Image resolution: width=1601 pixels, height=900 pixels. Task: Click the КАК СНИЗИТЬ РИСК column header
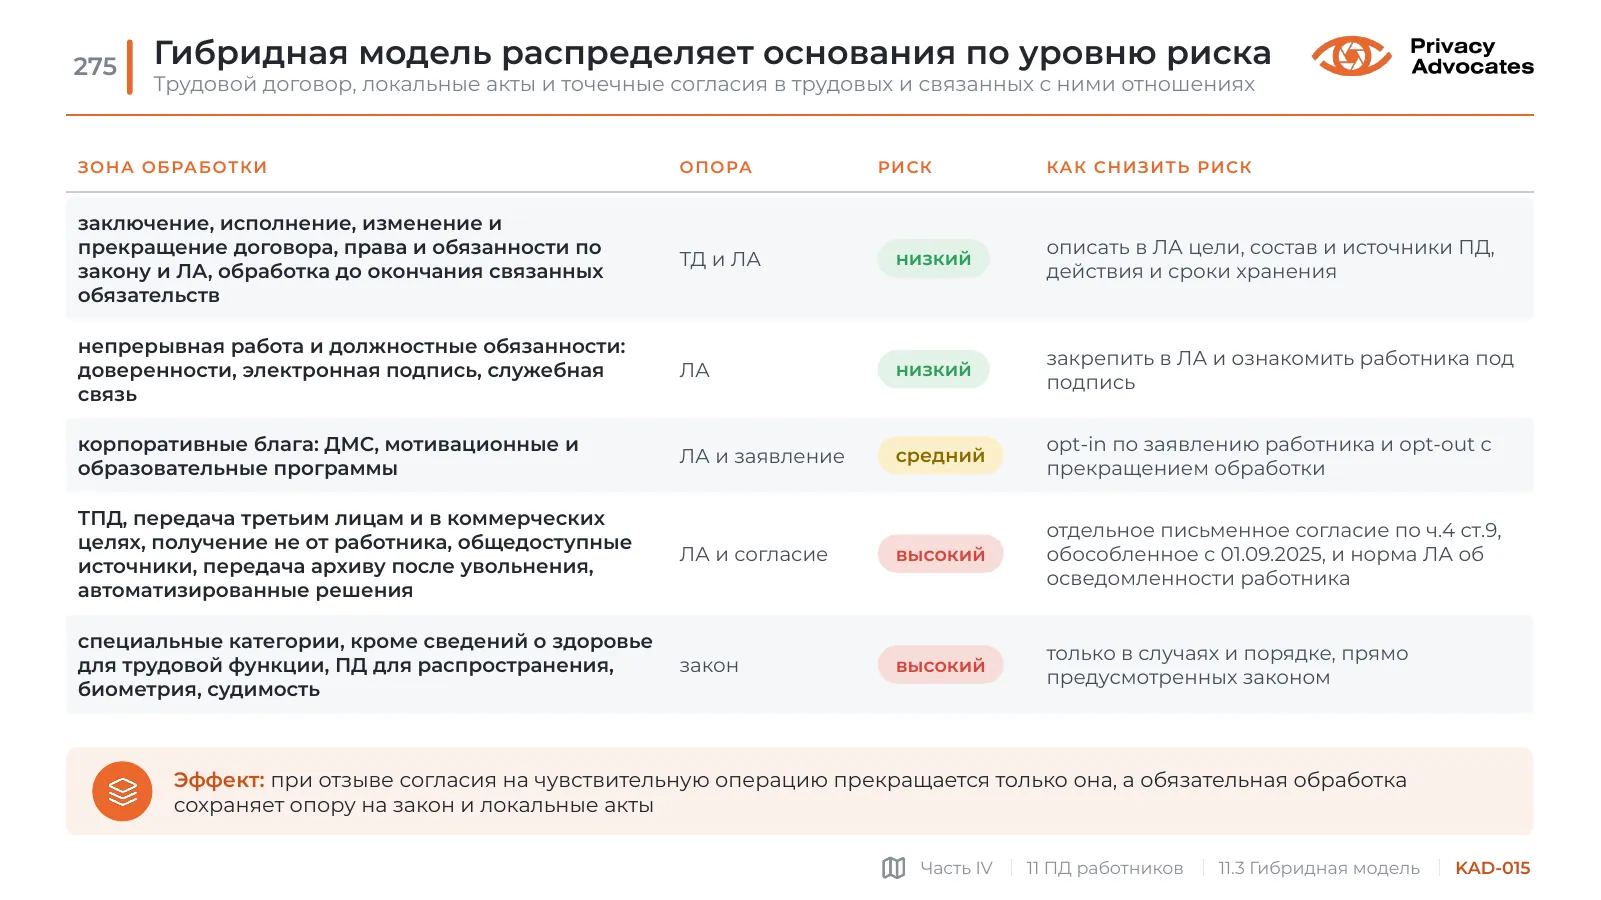1149,167
